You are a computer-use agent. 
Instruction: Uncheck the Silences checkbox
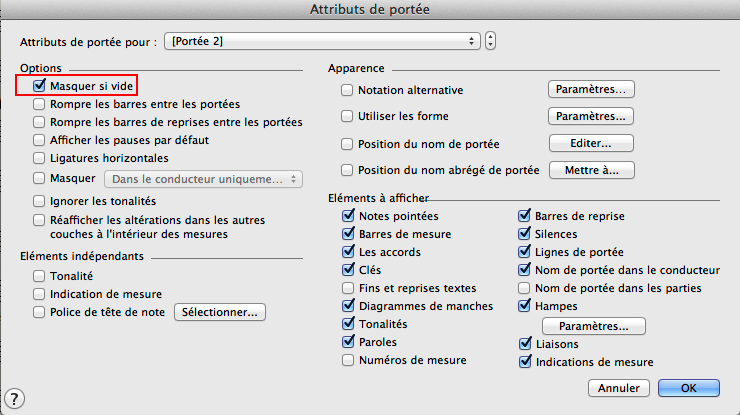click(524, 234)
